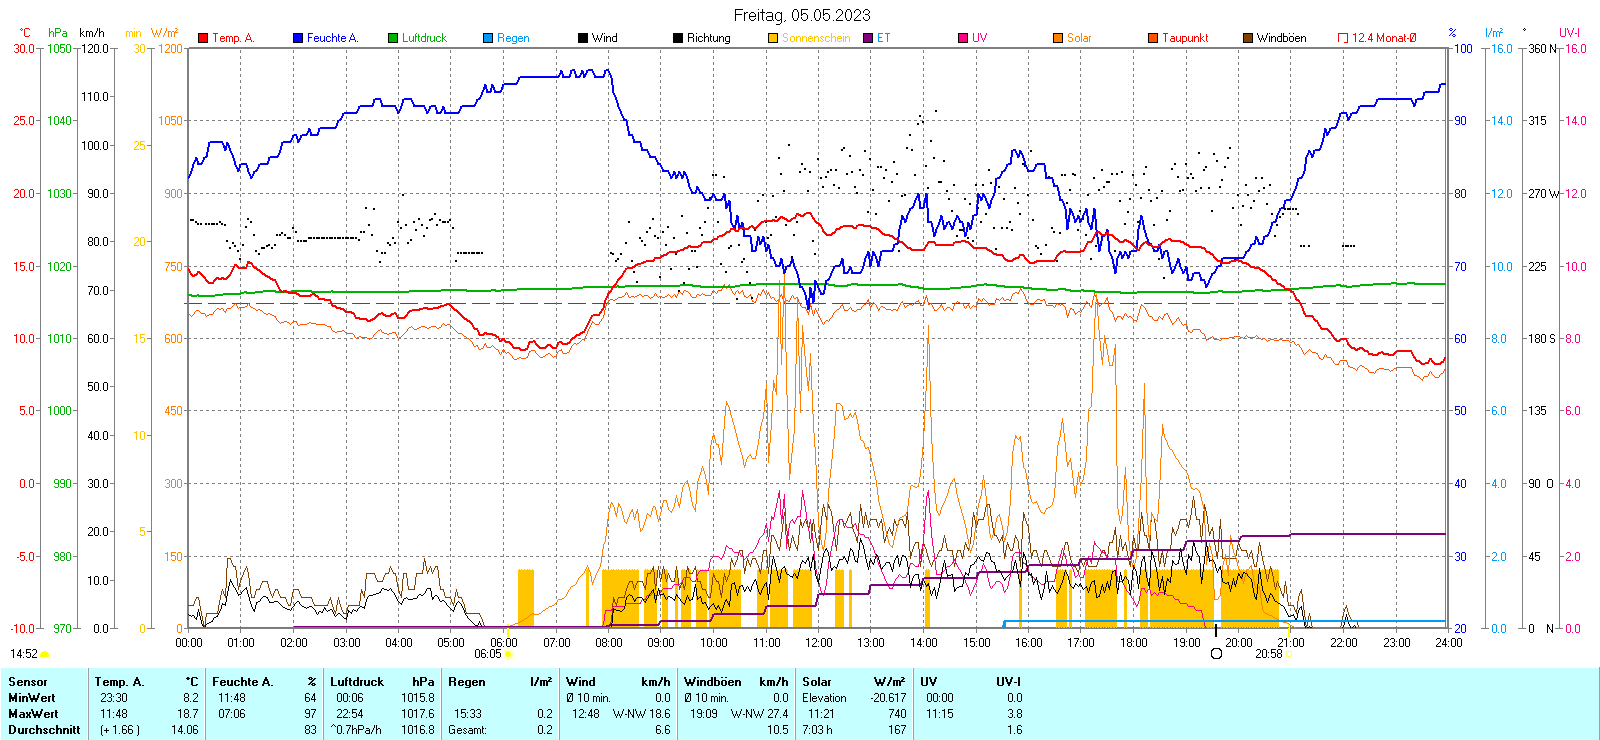Select the light blue Regen legend marker
Viewport: 1600px width, 740px height.
pyautogui.click(x=488, y=38)
